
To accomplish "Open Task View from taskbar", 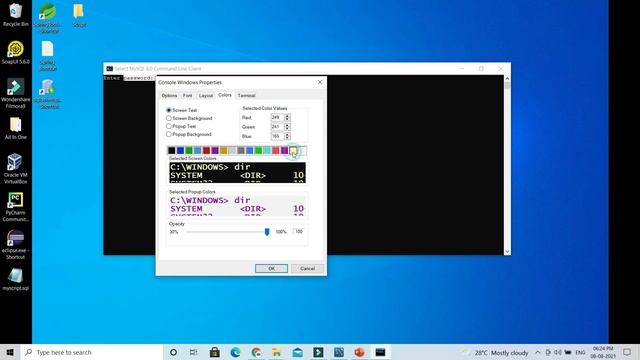I will tap(194, 352).
